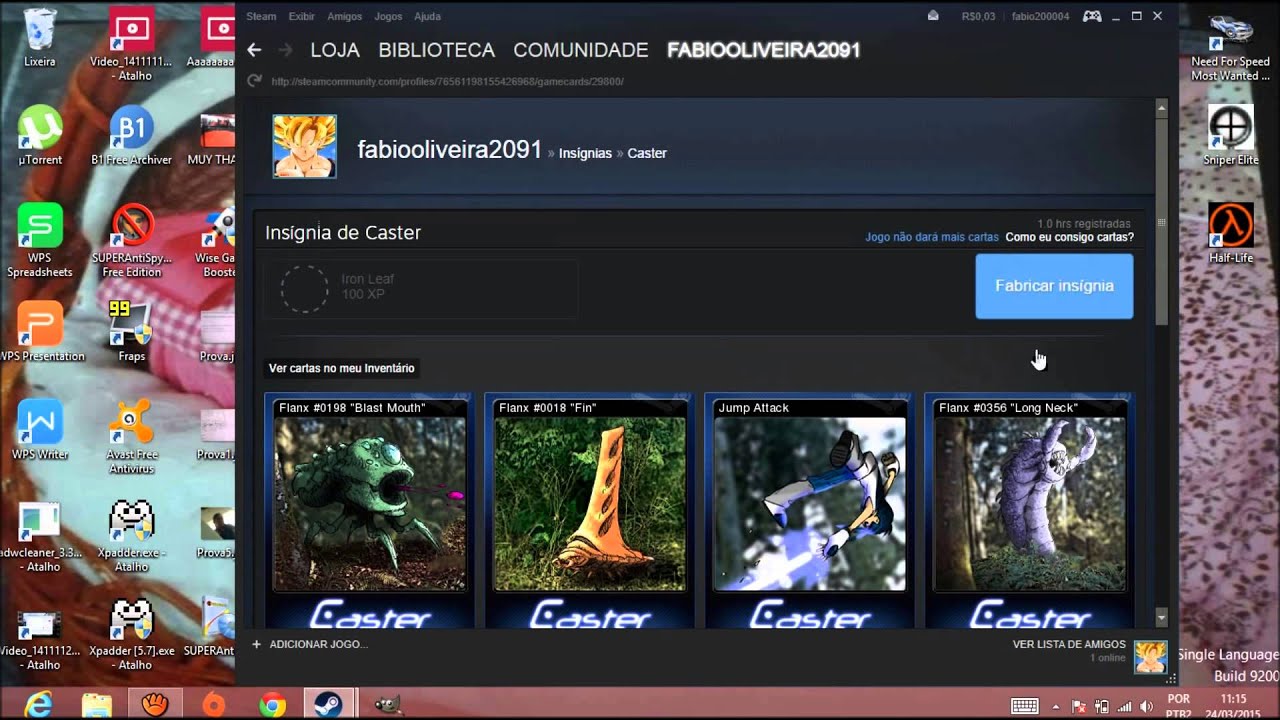Open the Steam menu

click(x=261, y=16)
